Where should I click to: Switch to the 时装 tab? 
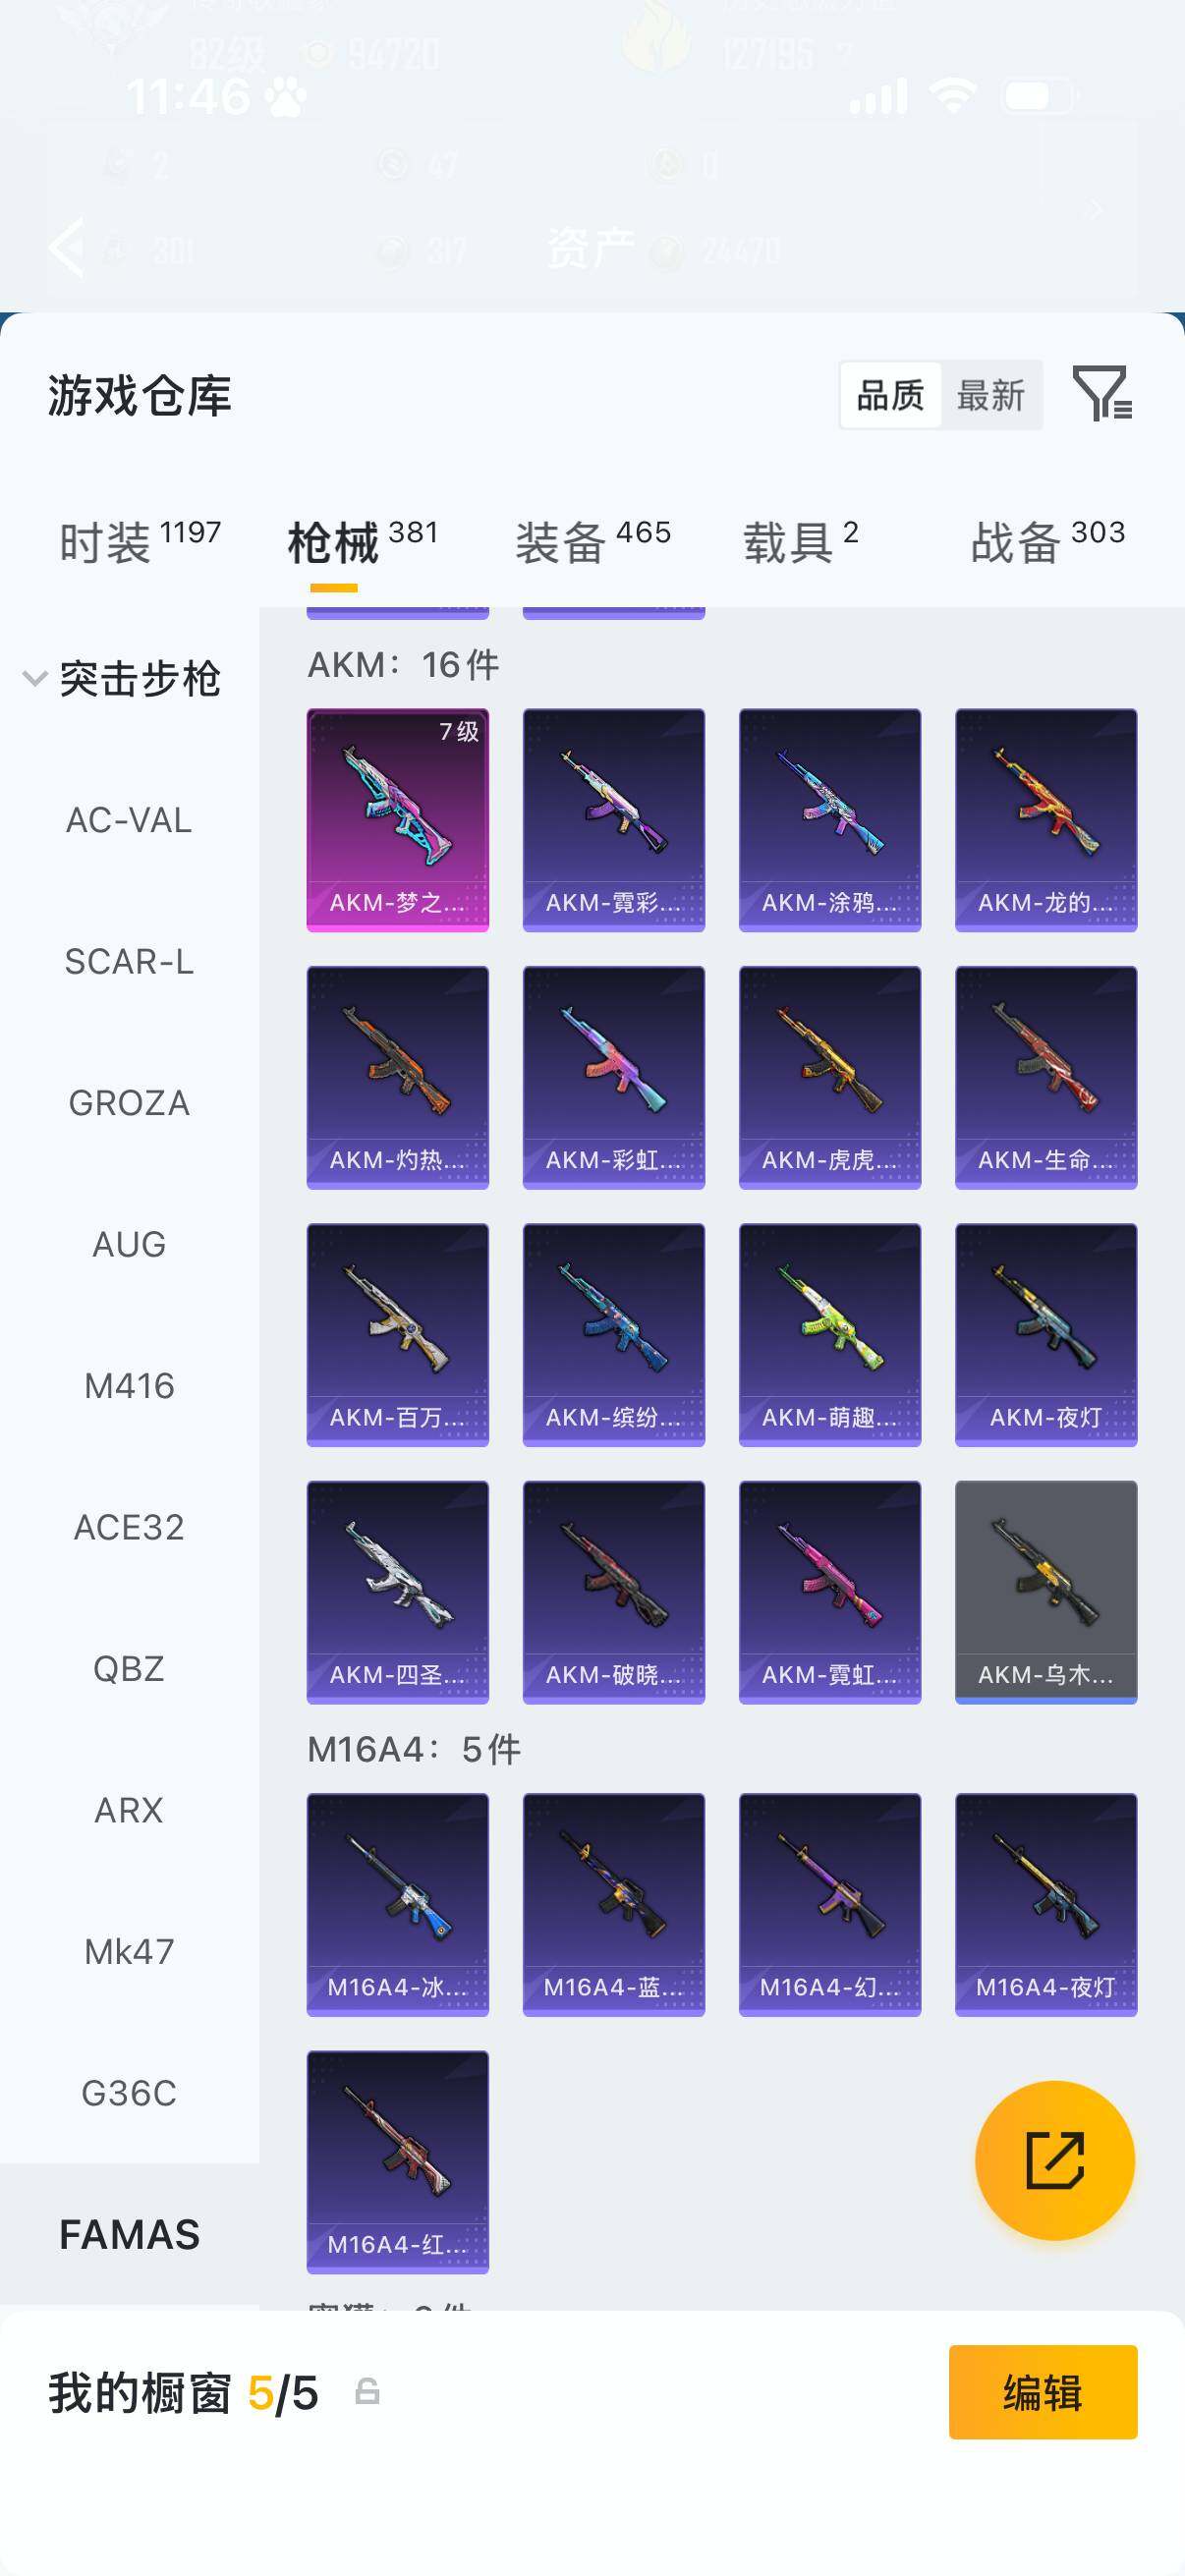click(x=140, y=542)
